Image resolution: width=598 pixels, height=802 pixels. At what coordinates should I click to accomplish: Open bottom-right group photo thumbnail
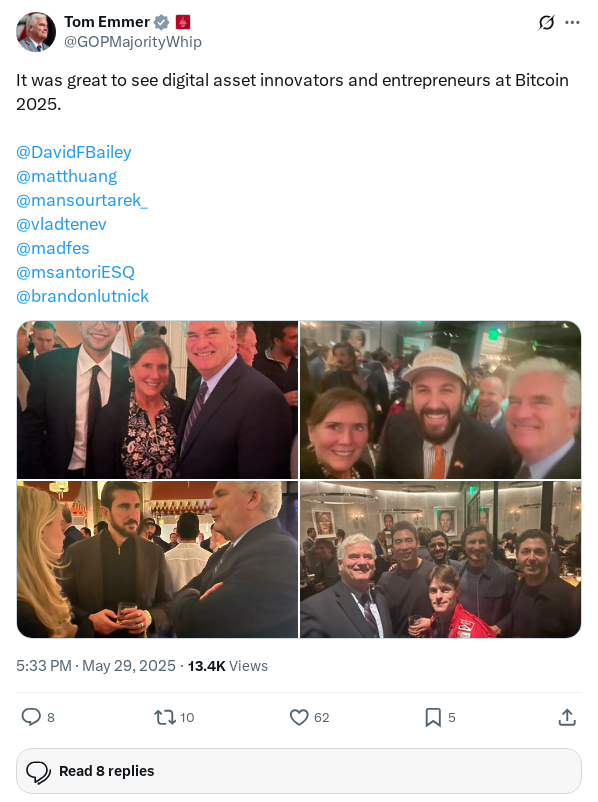tap(440, 559)
